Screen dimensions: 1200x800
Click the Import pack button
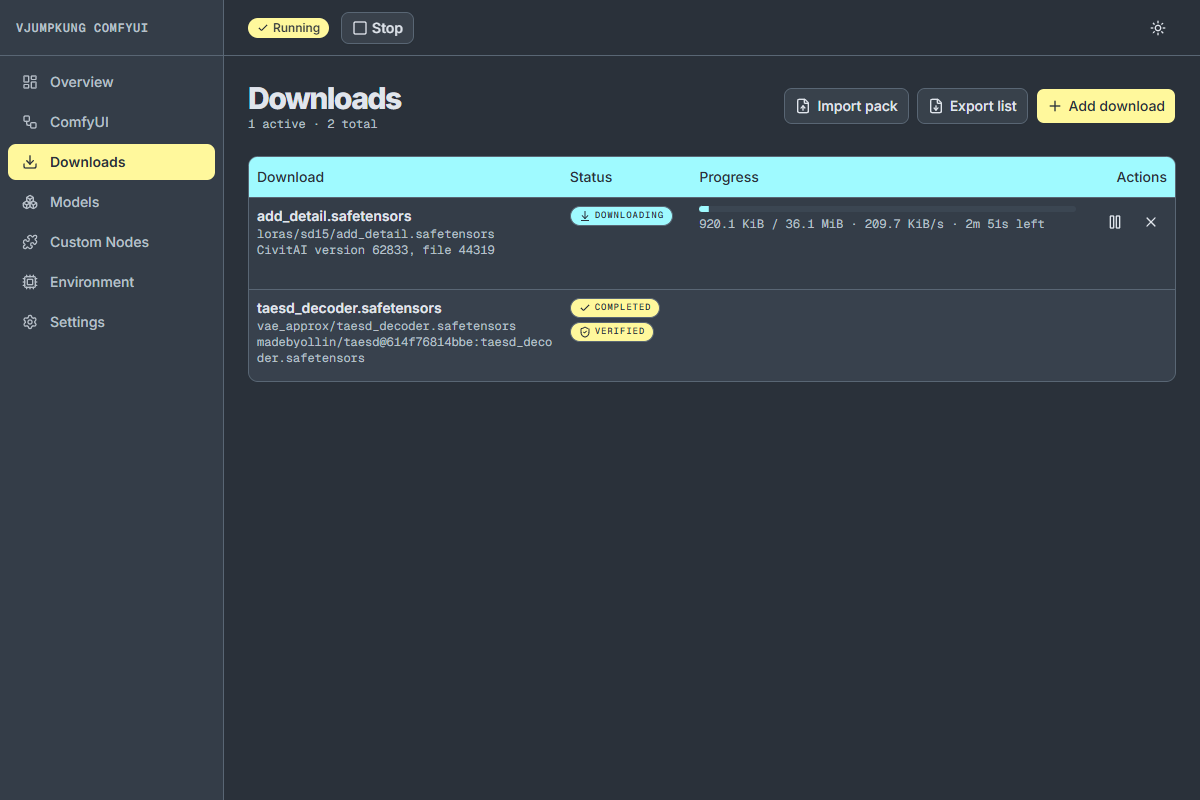click(846, 106)
